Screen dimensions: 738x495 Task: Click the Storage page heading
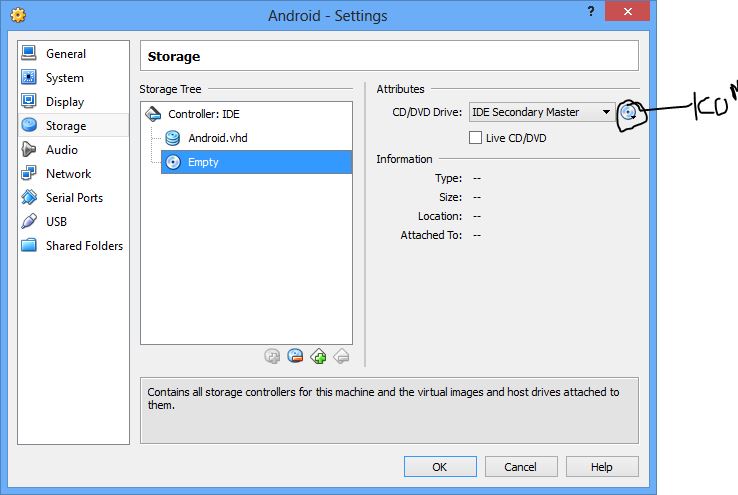click(x=174, y=56)
